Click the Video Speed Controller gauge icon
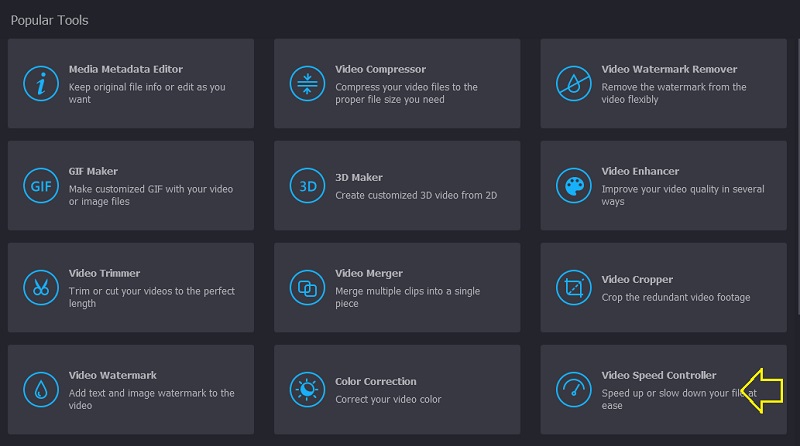Image resolution: width=800 pixels, height=446 pixels. [573, 389]
